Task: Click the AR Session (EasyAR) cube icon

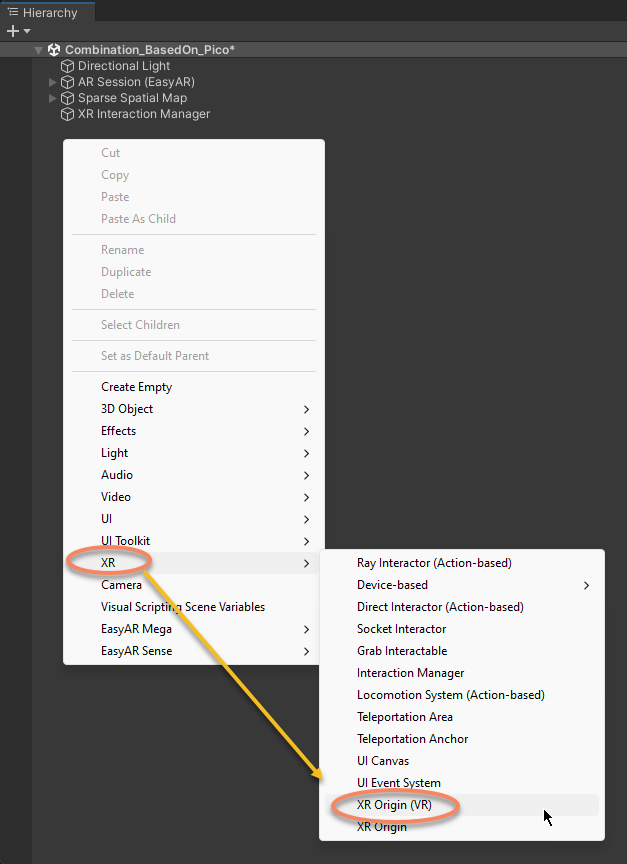Action: pos(68,82)
